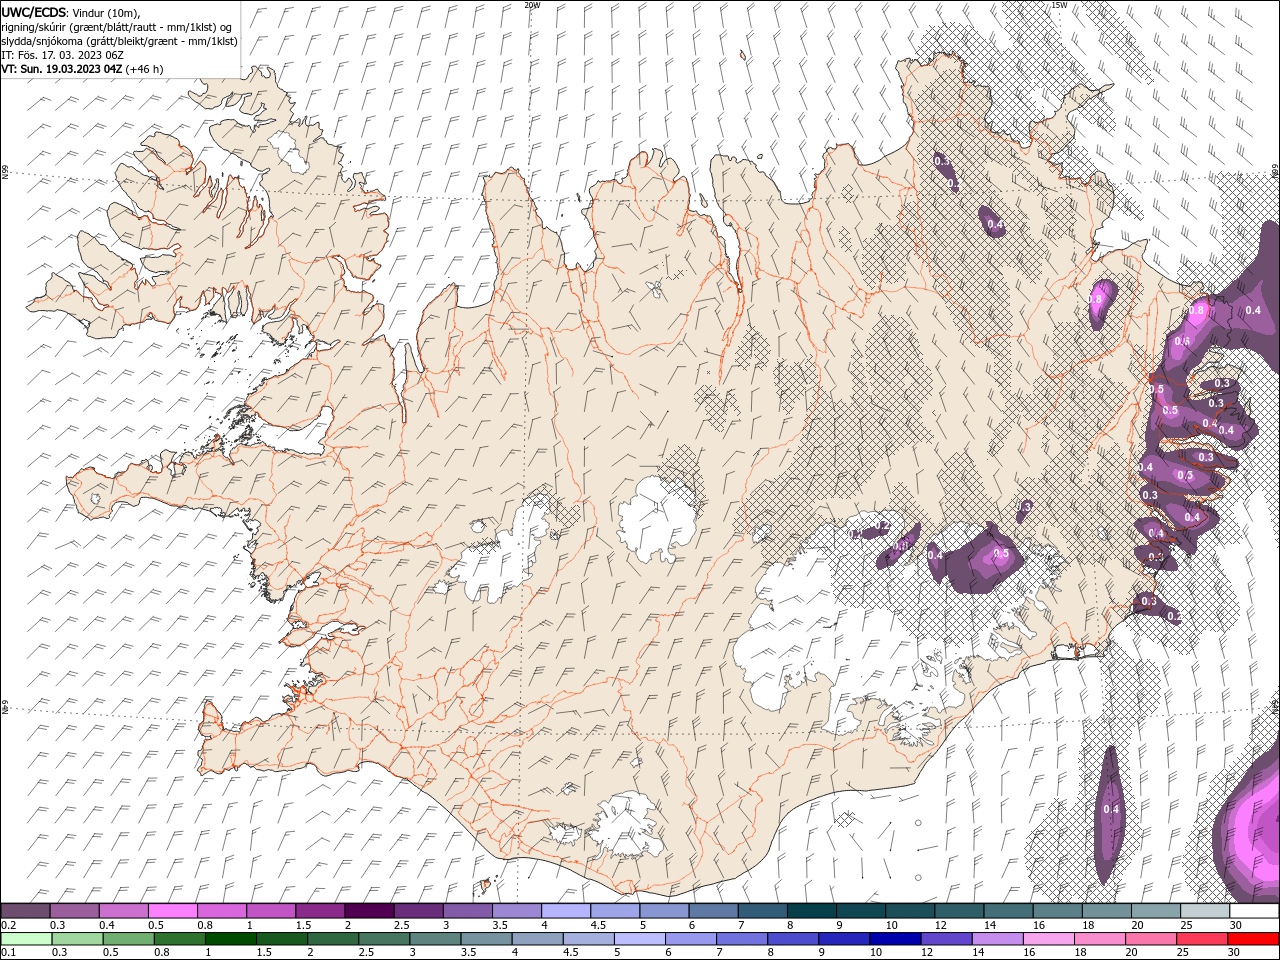Image resolution: width=1280 pixels, height=960 pixels.
Task: Click the deep blue swatch starting at 10, lower legend
Action: coord(894,939)
